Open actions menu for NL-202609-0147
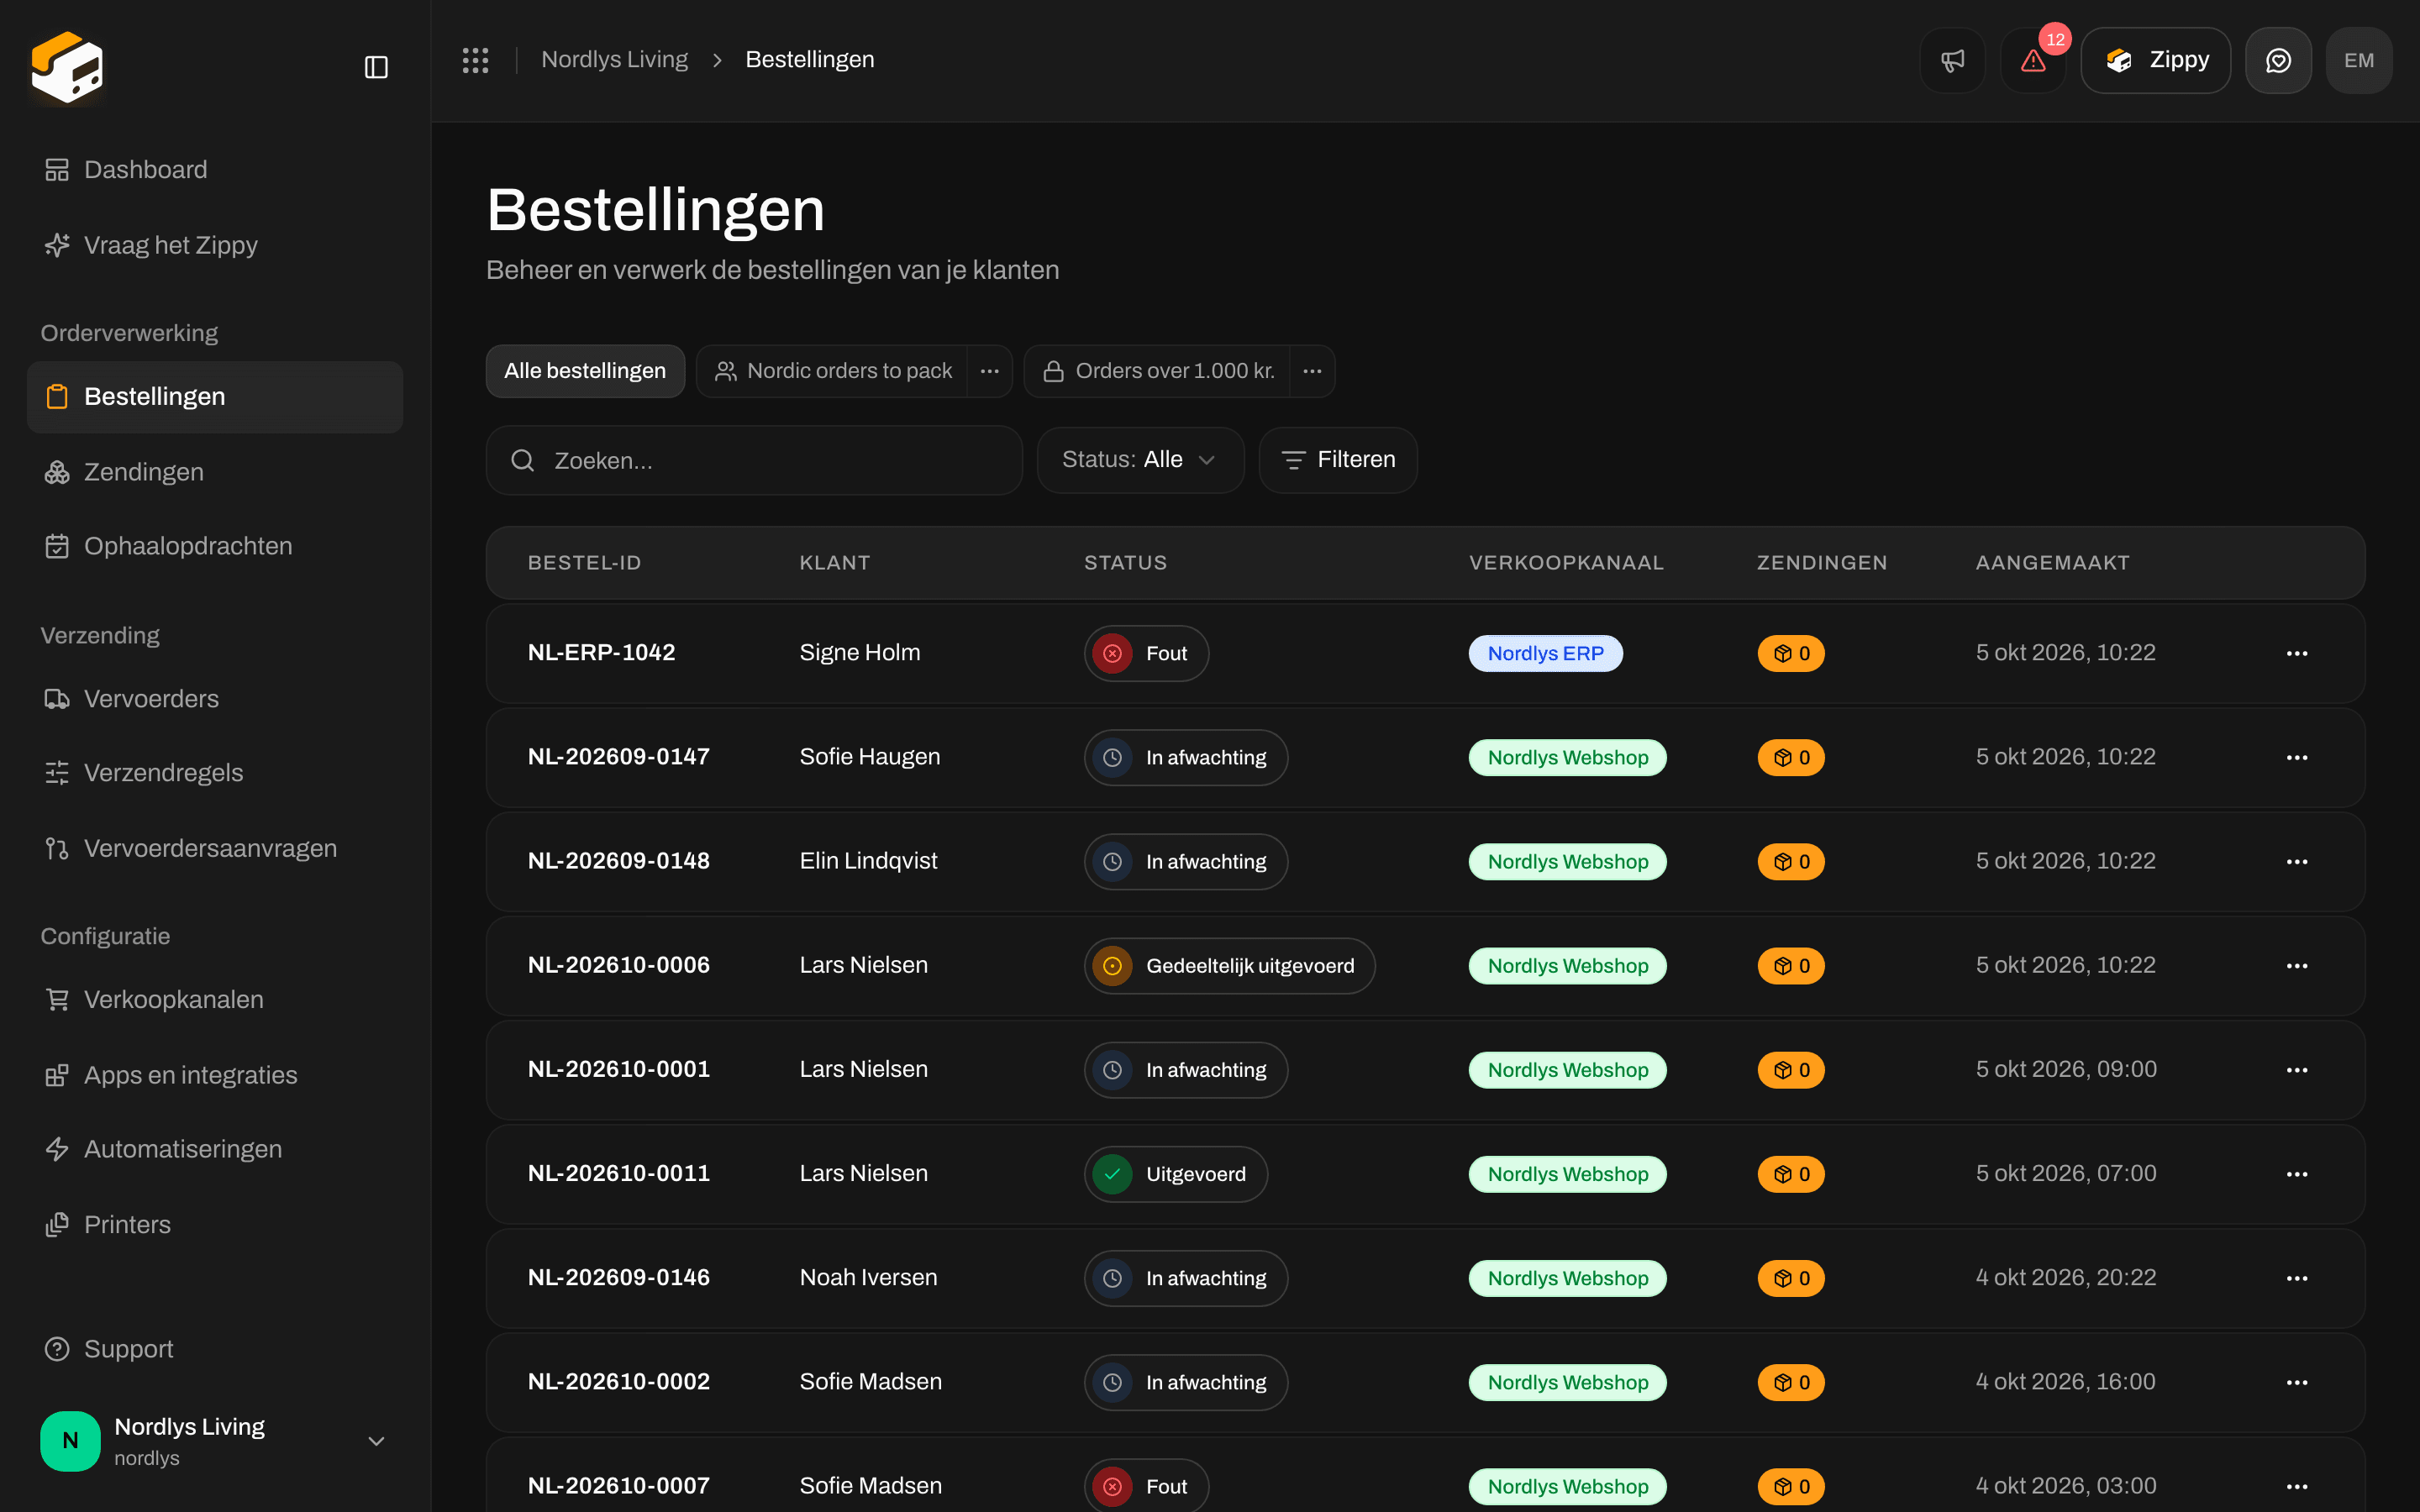This screenshot has height=1512, width=2420. tap(2297, 757)
